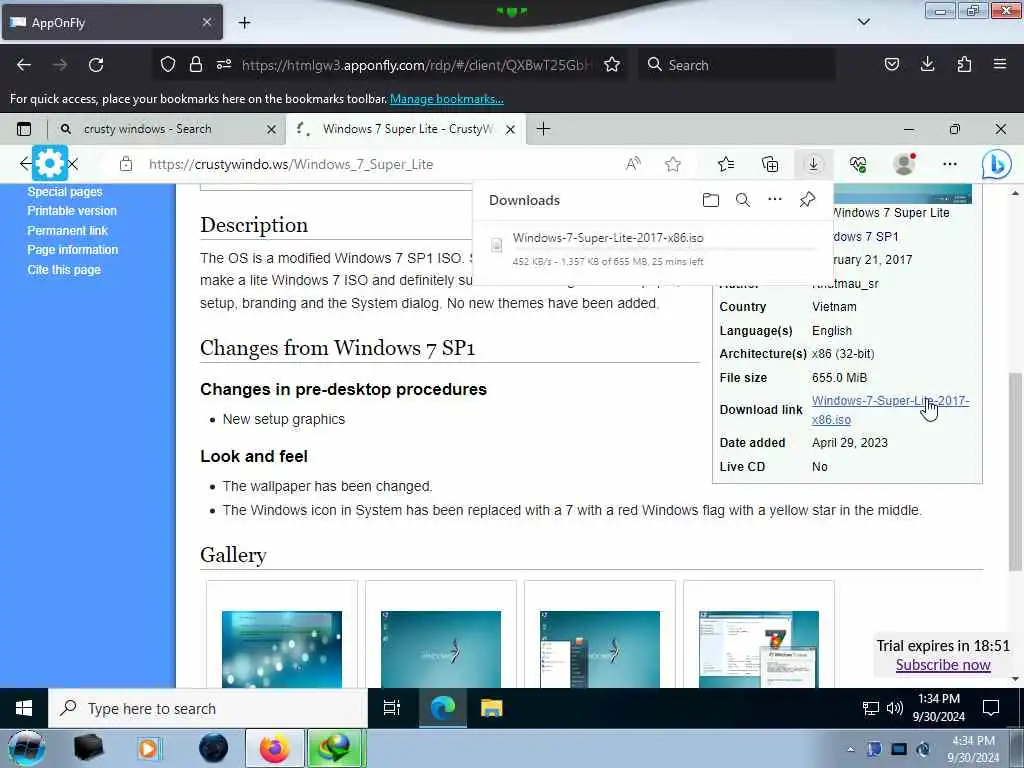Image resolution: width=1024 pixels, height=768 pixels.
Task: Open Firefox extensions puzzle icon
Action: coord(964,64)
